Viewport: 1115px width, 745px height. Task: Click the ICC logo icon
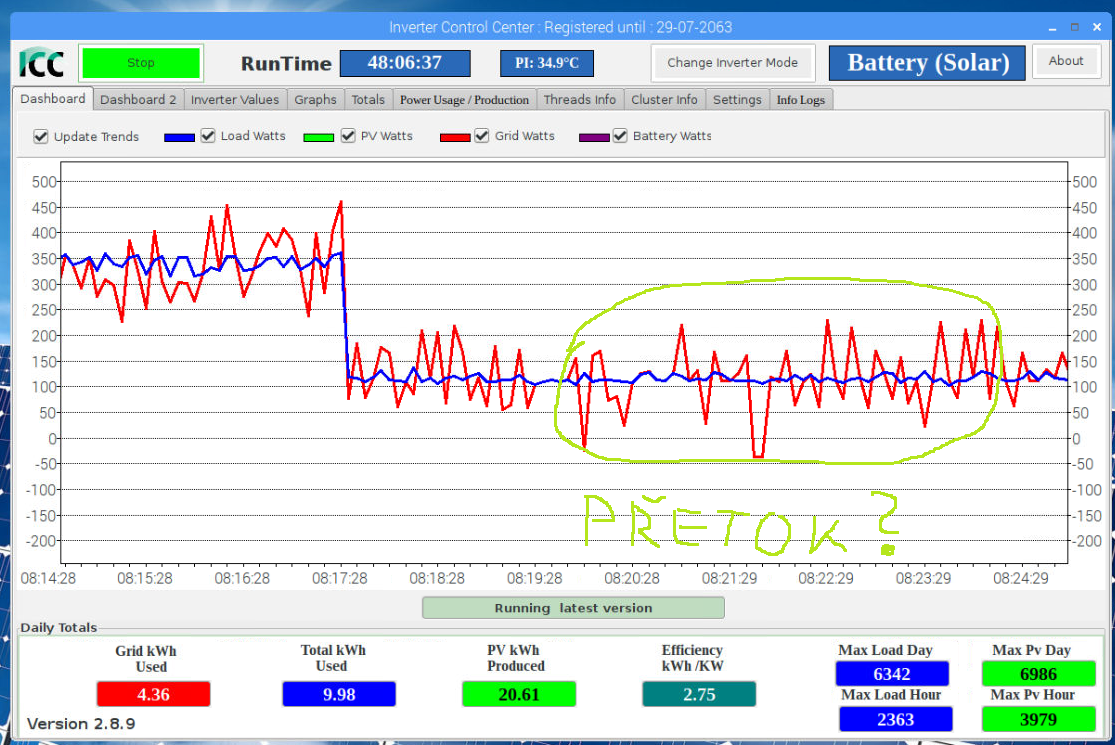tap(42, 63)
